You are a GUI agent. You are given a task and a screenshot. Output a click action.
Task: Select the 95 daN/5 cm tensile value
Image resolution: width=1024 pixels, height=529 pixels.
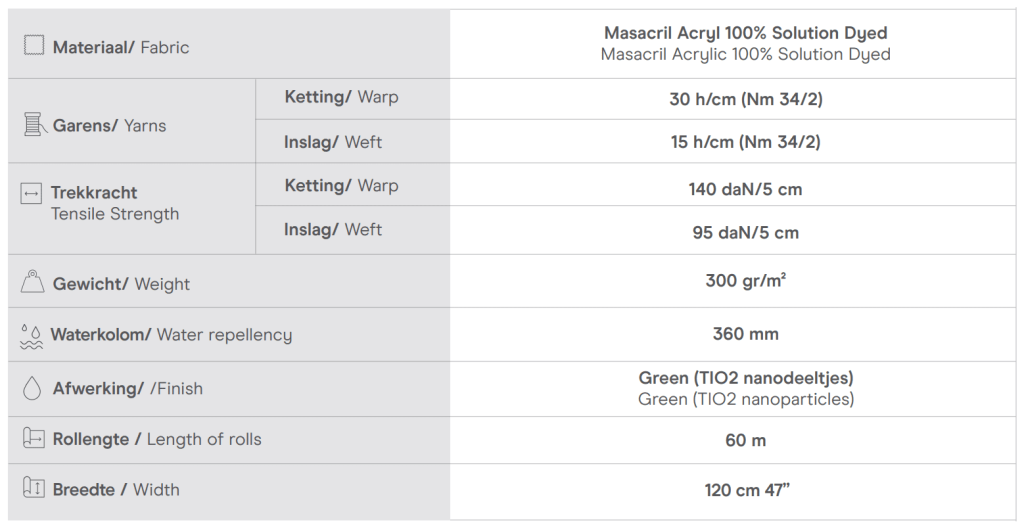(x=745, y=233)
